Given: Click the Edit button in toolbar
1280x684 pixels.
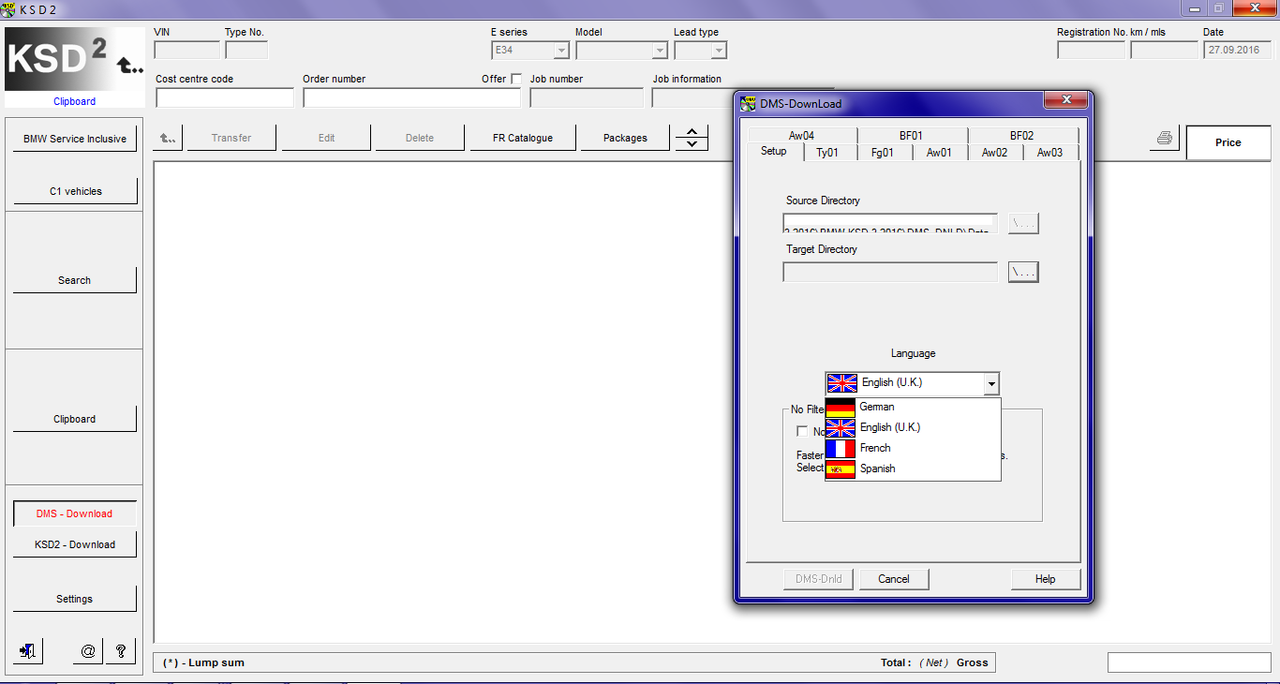Looking at the screenshot, I should tap(326, 138).
